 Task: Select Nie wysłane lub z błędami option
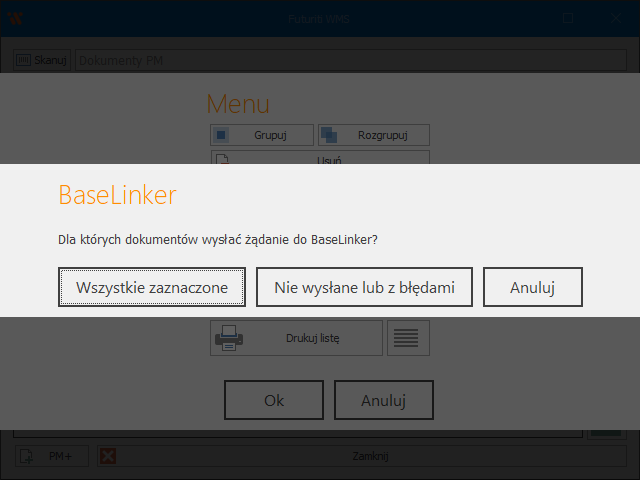pos(364,287)
